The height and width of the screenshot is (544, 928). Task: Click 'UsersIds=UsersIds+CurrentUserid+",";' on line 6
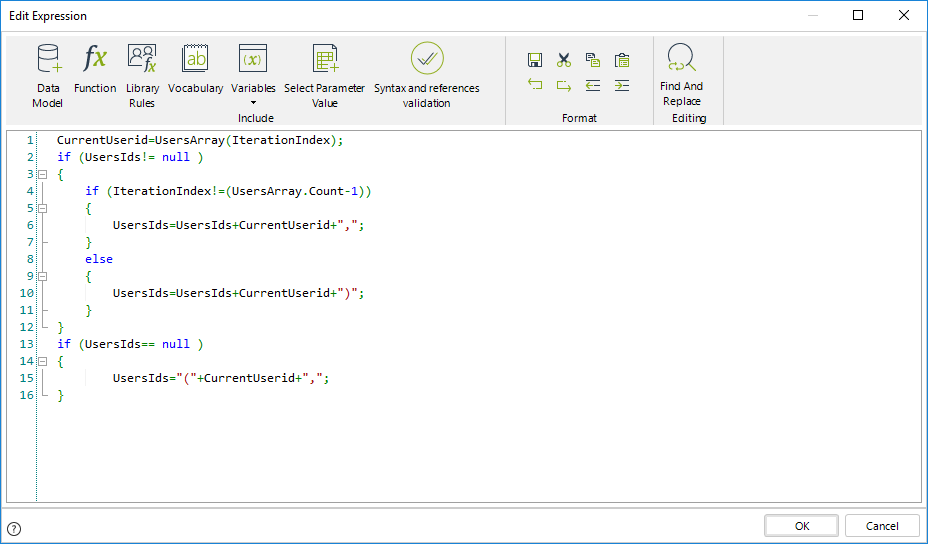tap(239, 225)
